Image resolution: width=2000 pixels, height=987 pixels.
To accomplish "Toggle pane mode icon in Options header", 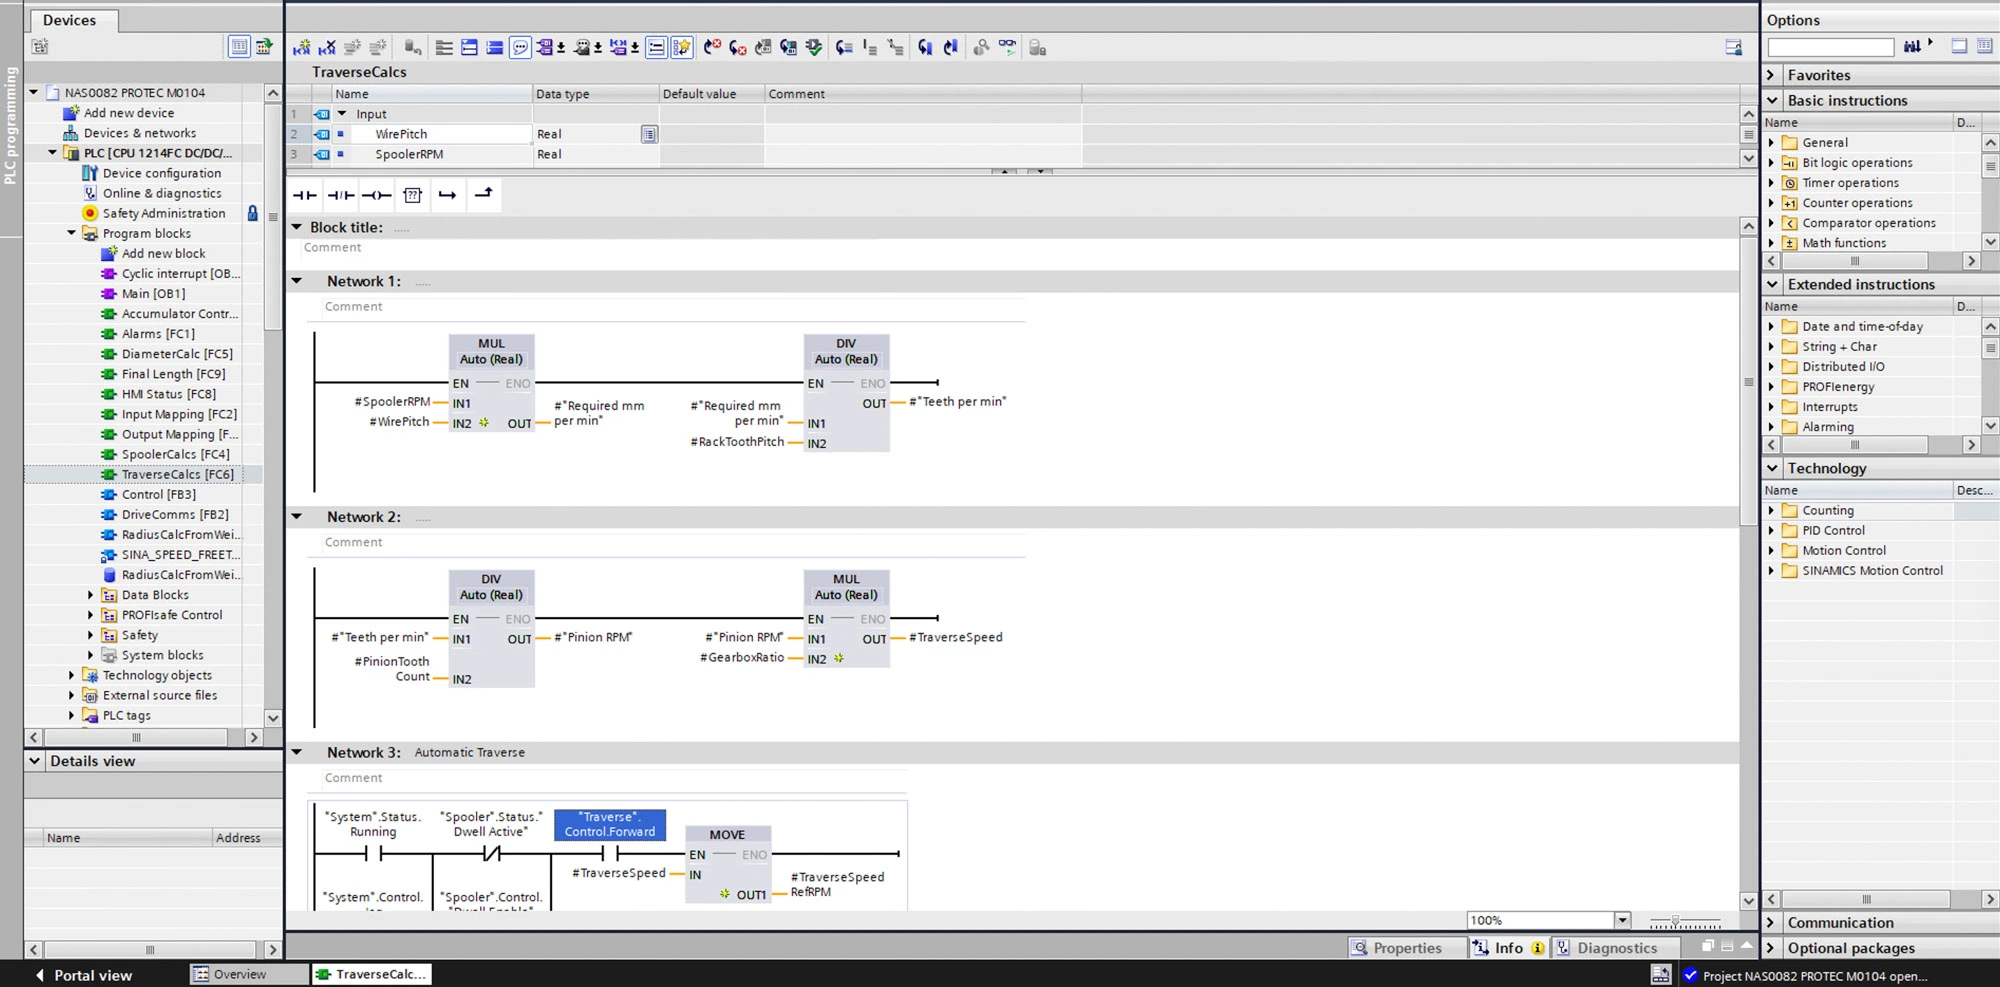I will point(1959,46).
